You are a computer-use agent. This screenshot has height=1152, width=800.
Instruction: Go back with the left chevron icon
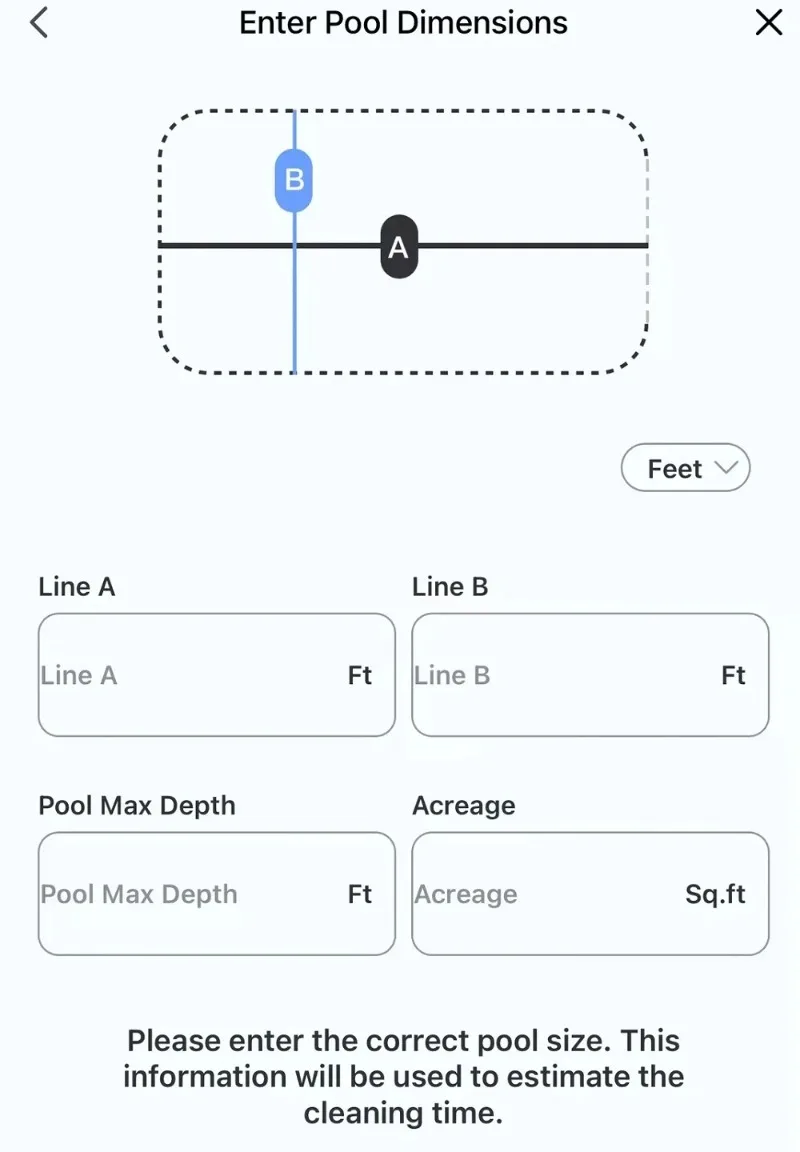[39, 22]
